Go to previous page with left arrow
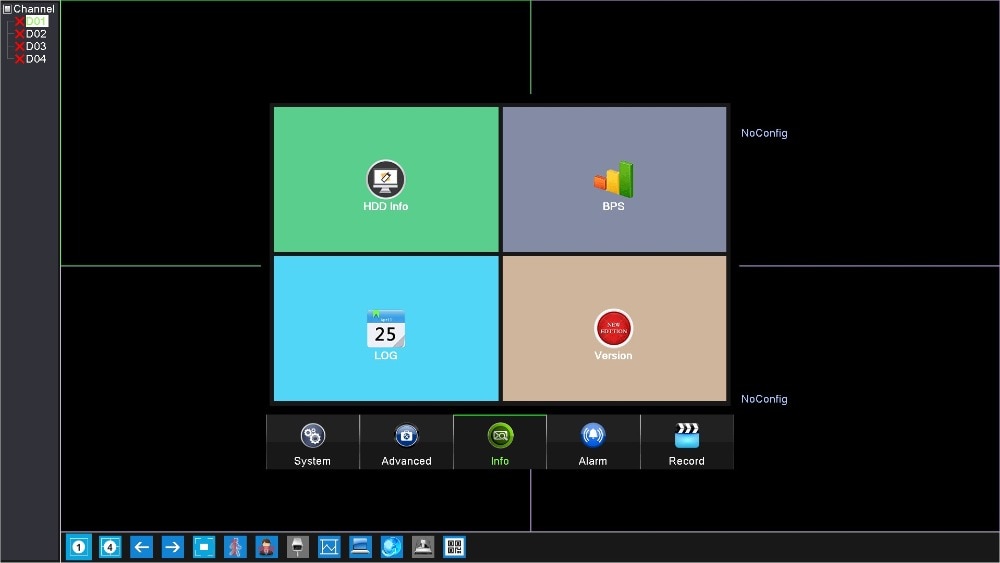Viewport: 1000px width, 563px height. pos(141,547)
